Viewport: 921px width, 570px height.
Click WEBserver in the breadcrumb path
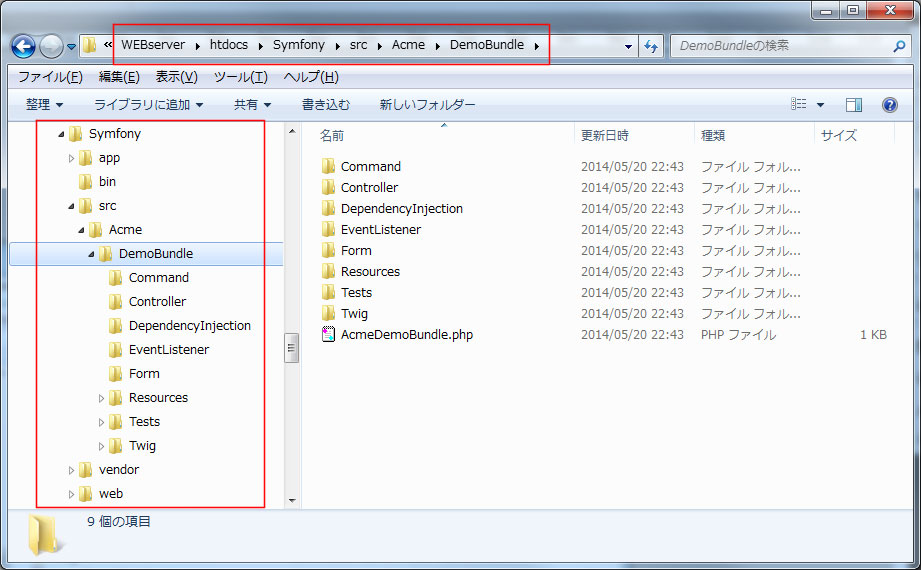(x=153, y=45)
